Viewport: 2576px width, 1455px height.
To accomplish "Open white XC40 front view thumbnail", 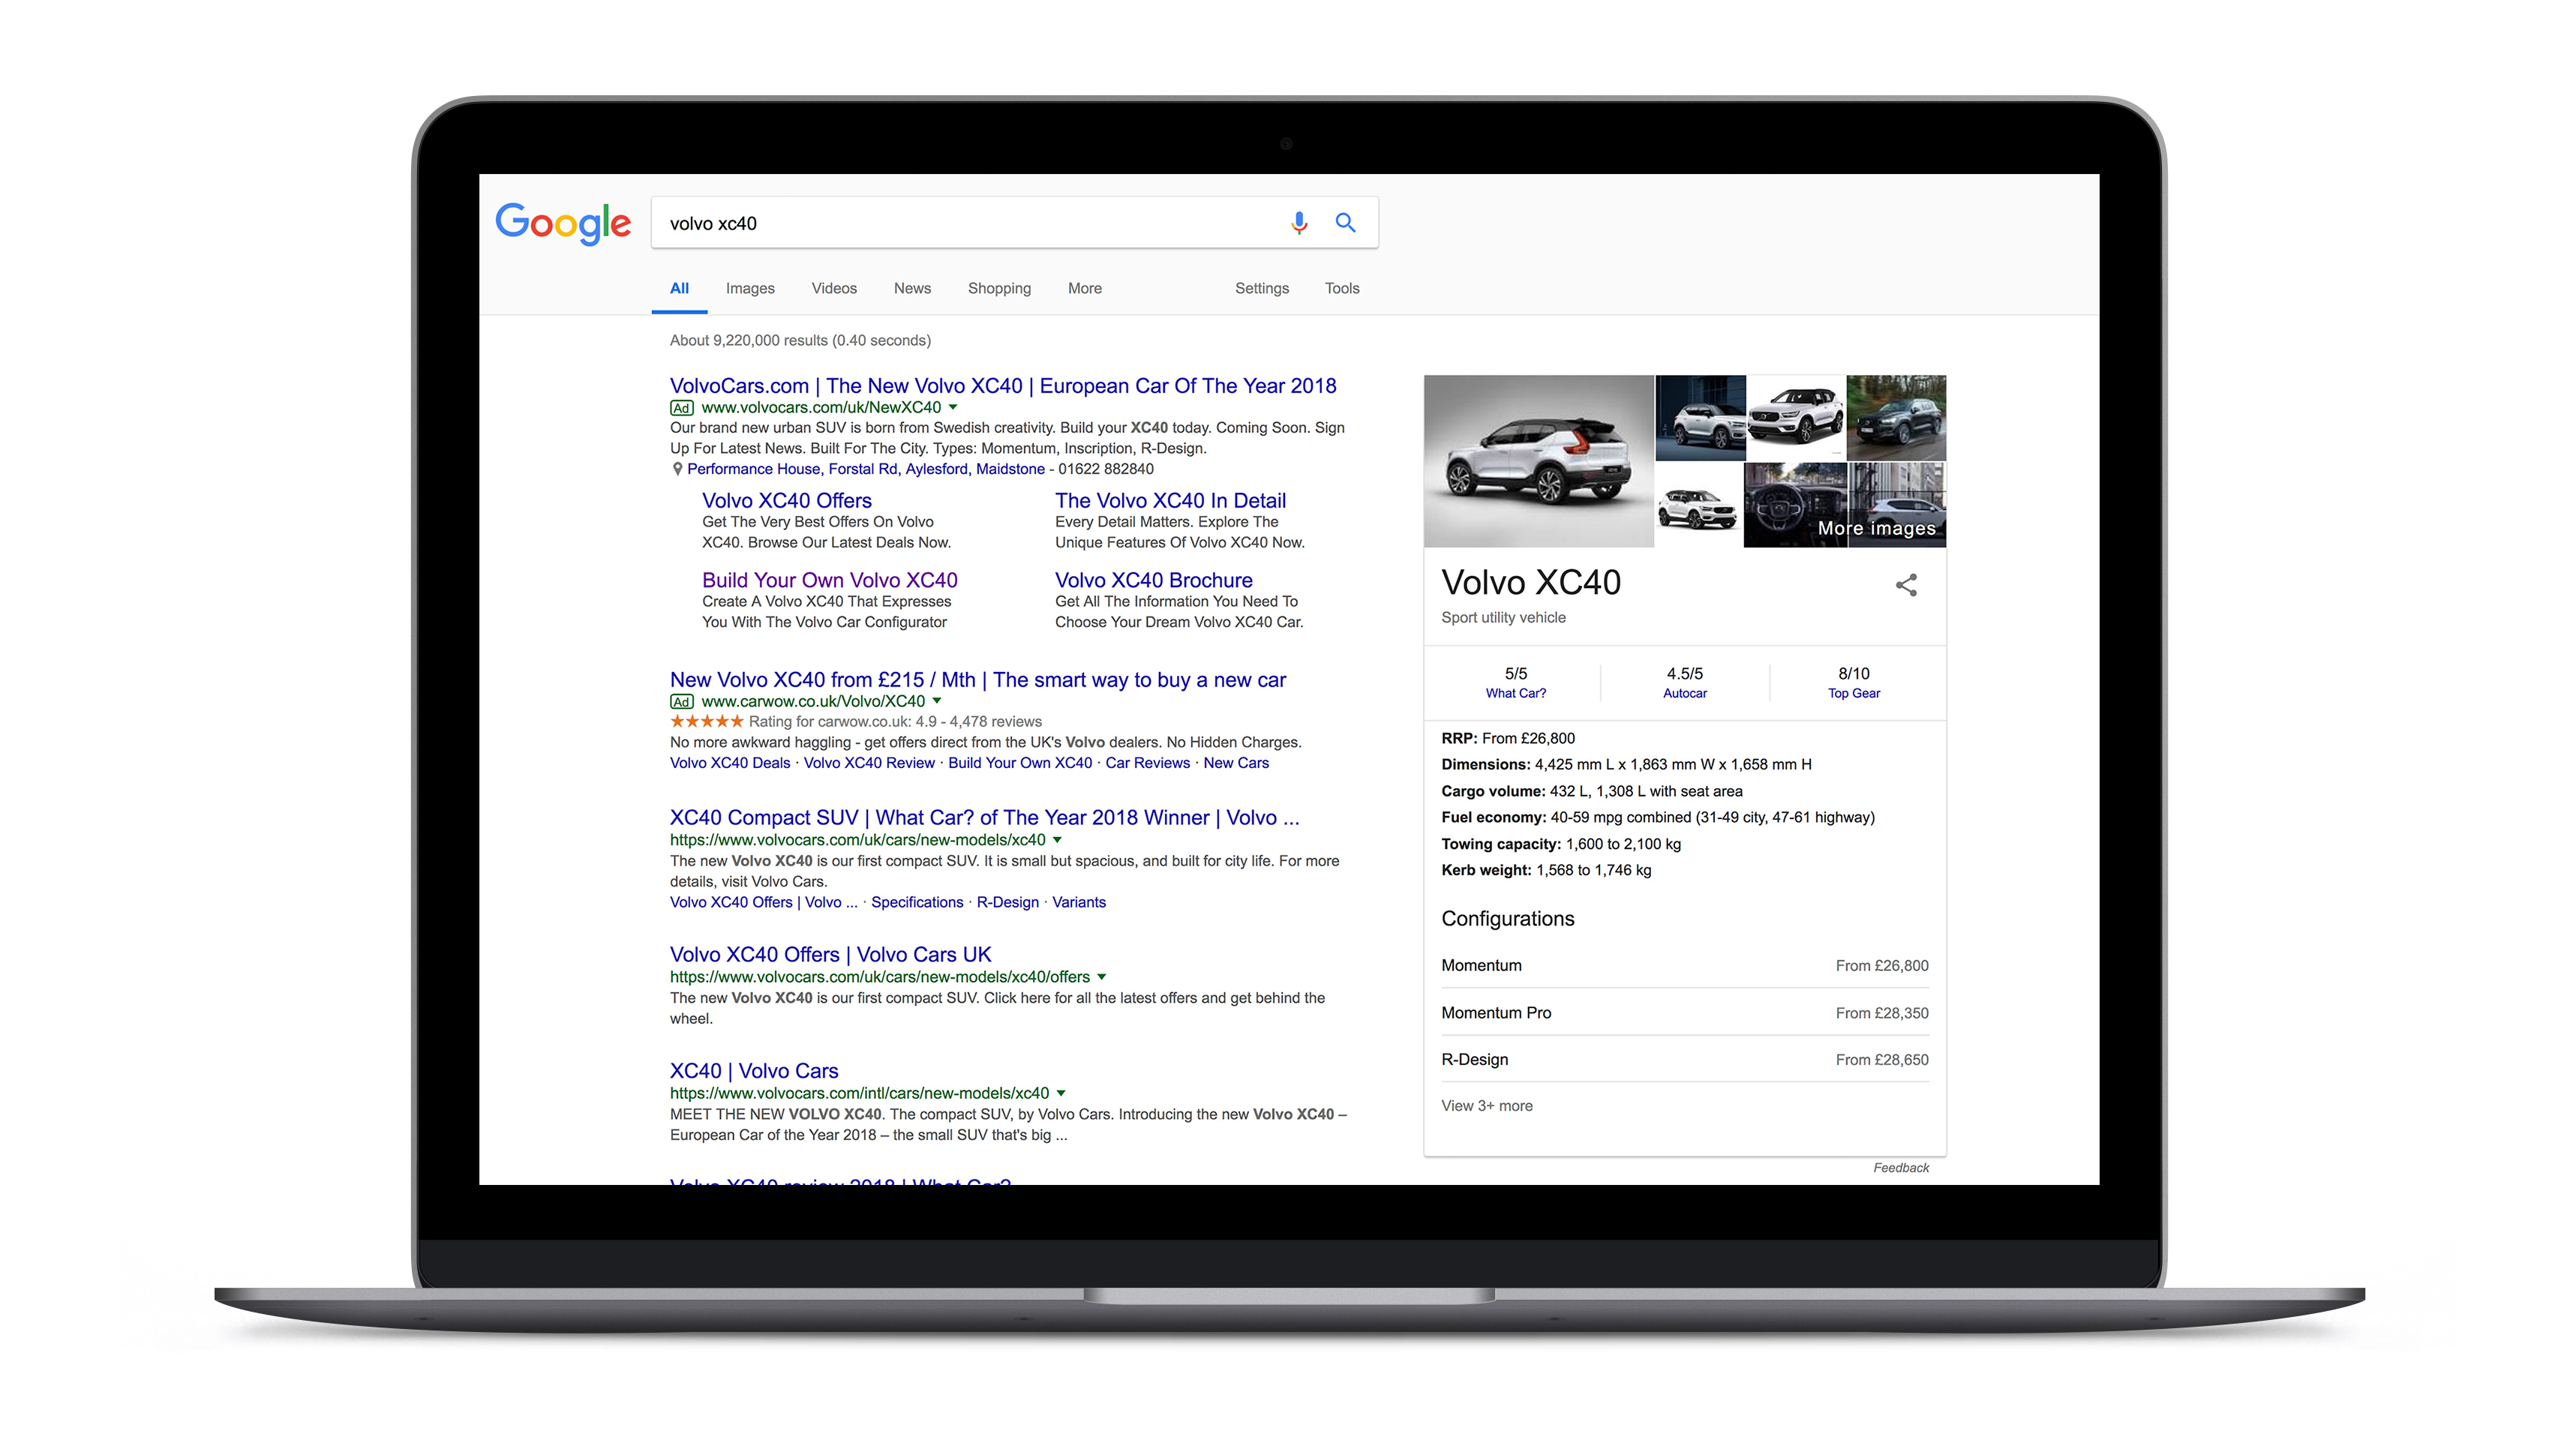I will point(1796,417).
